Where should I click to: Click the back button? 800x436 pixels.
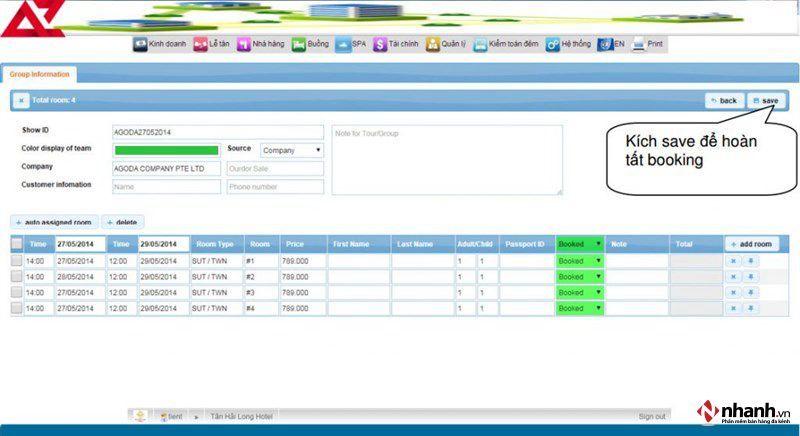tap(724, 100)
